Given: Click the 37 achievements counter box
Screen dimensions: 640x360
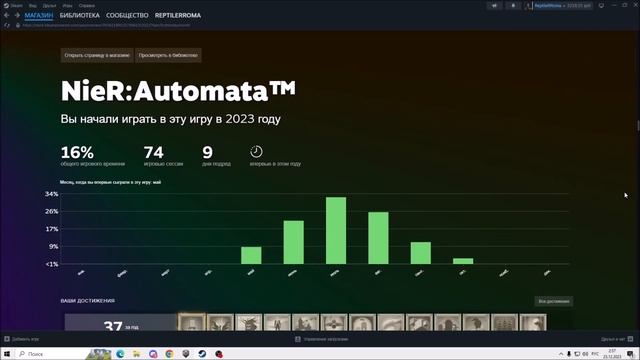Looking at the screenshot, I should pos(120,322).
